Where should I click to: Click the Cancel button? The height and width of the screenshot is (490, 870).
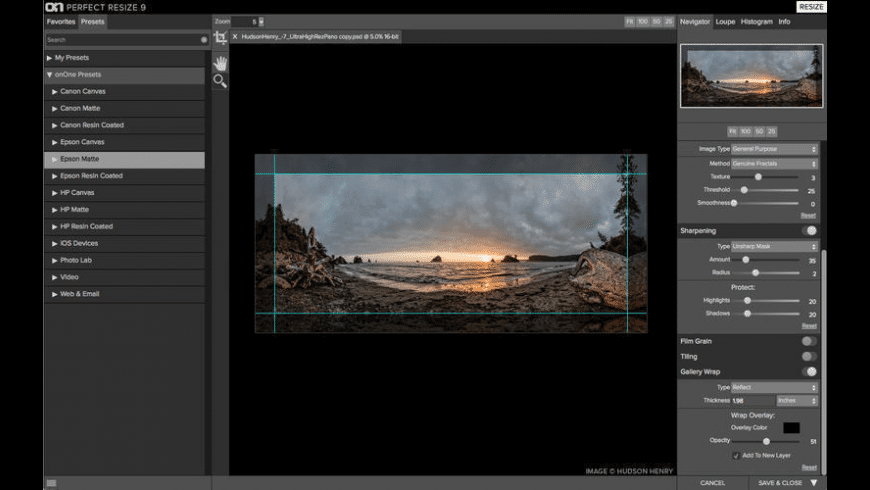click(x=712, y=483)
